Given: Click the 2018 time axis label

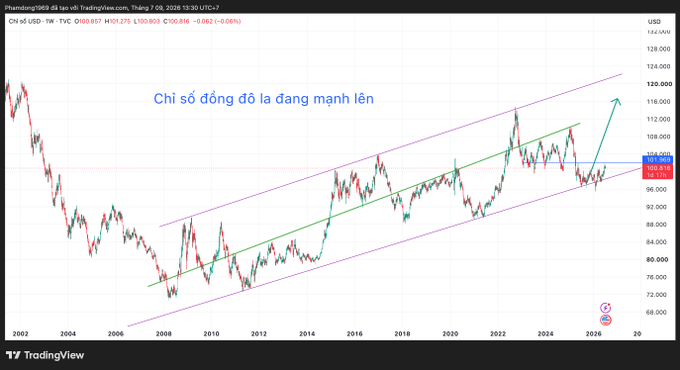Looking at the screenshot, I should [x=402, y=334].
